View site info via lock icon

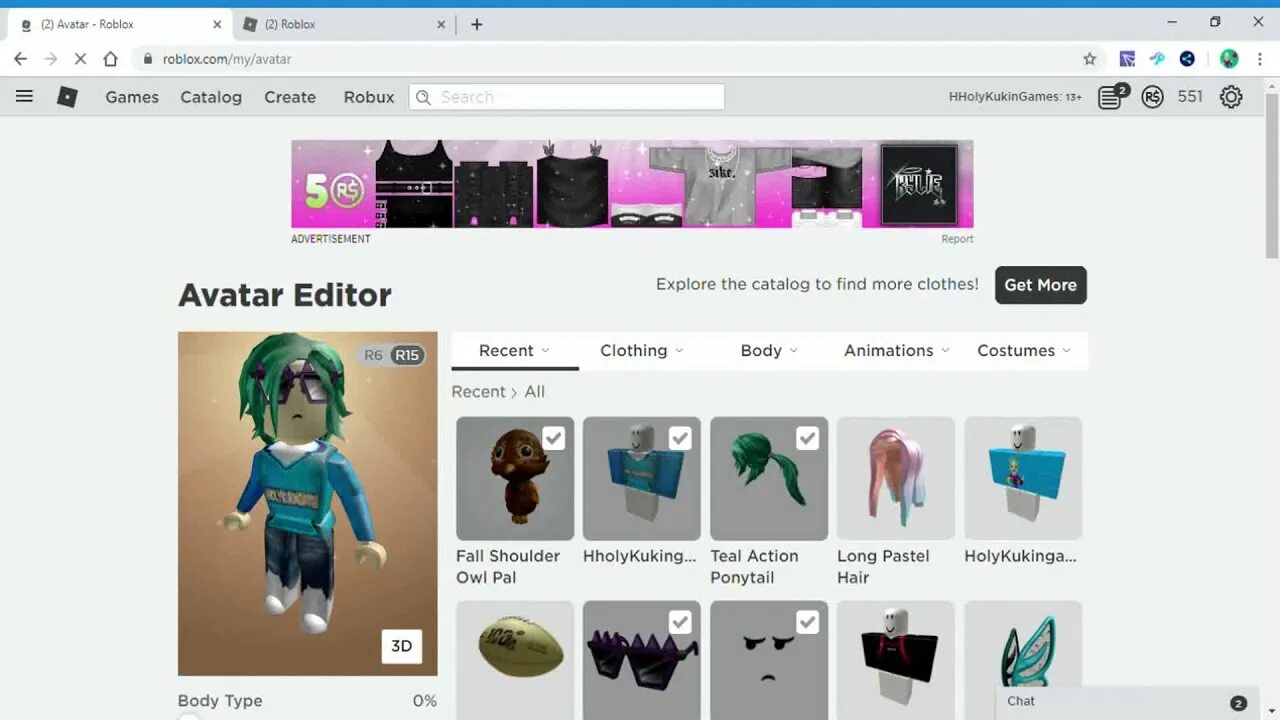click(148, 59)
